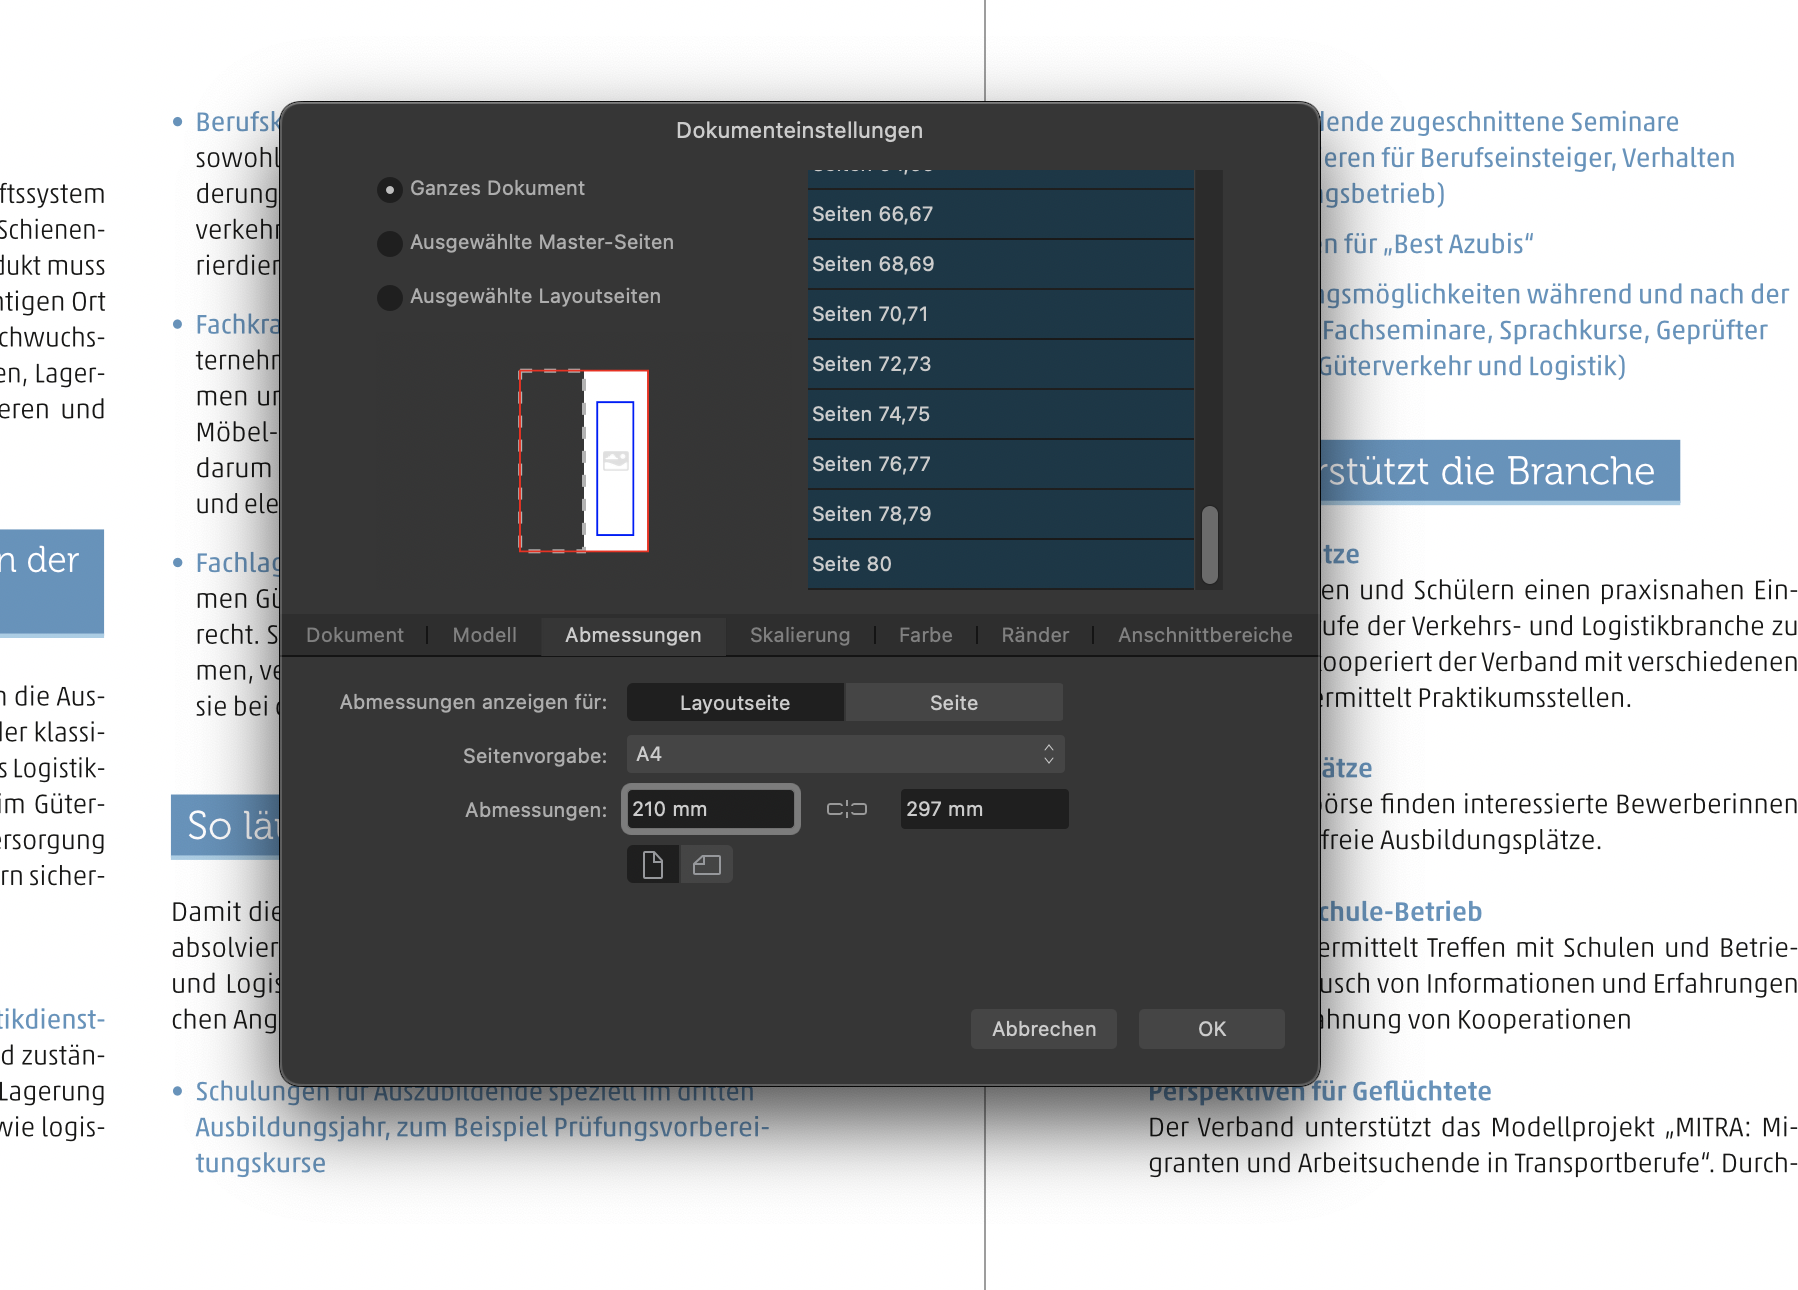Screen dimensions: 1798x1290
Task: Open the Abmessungen tab
Action: (633, 635)
